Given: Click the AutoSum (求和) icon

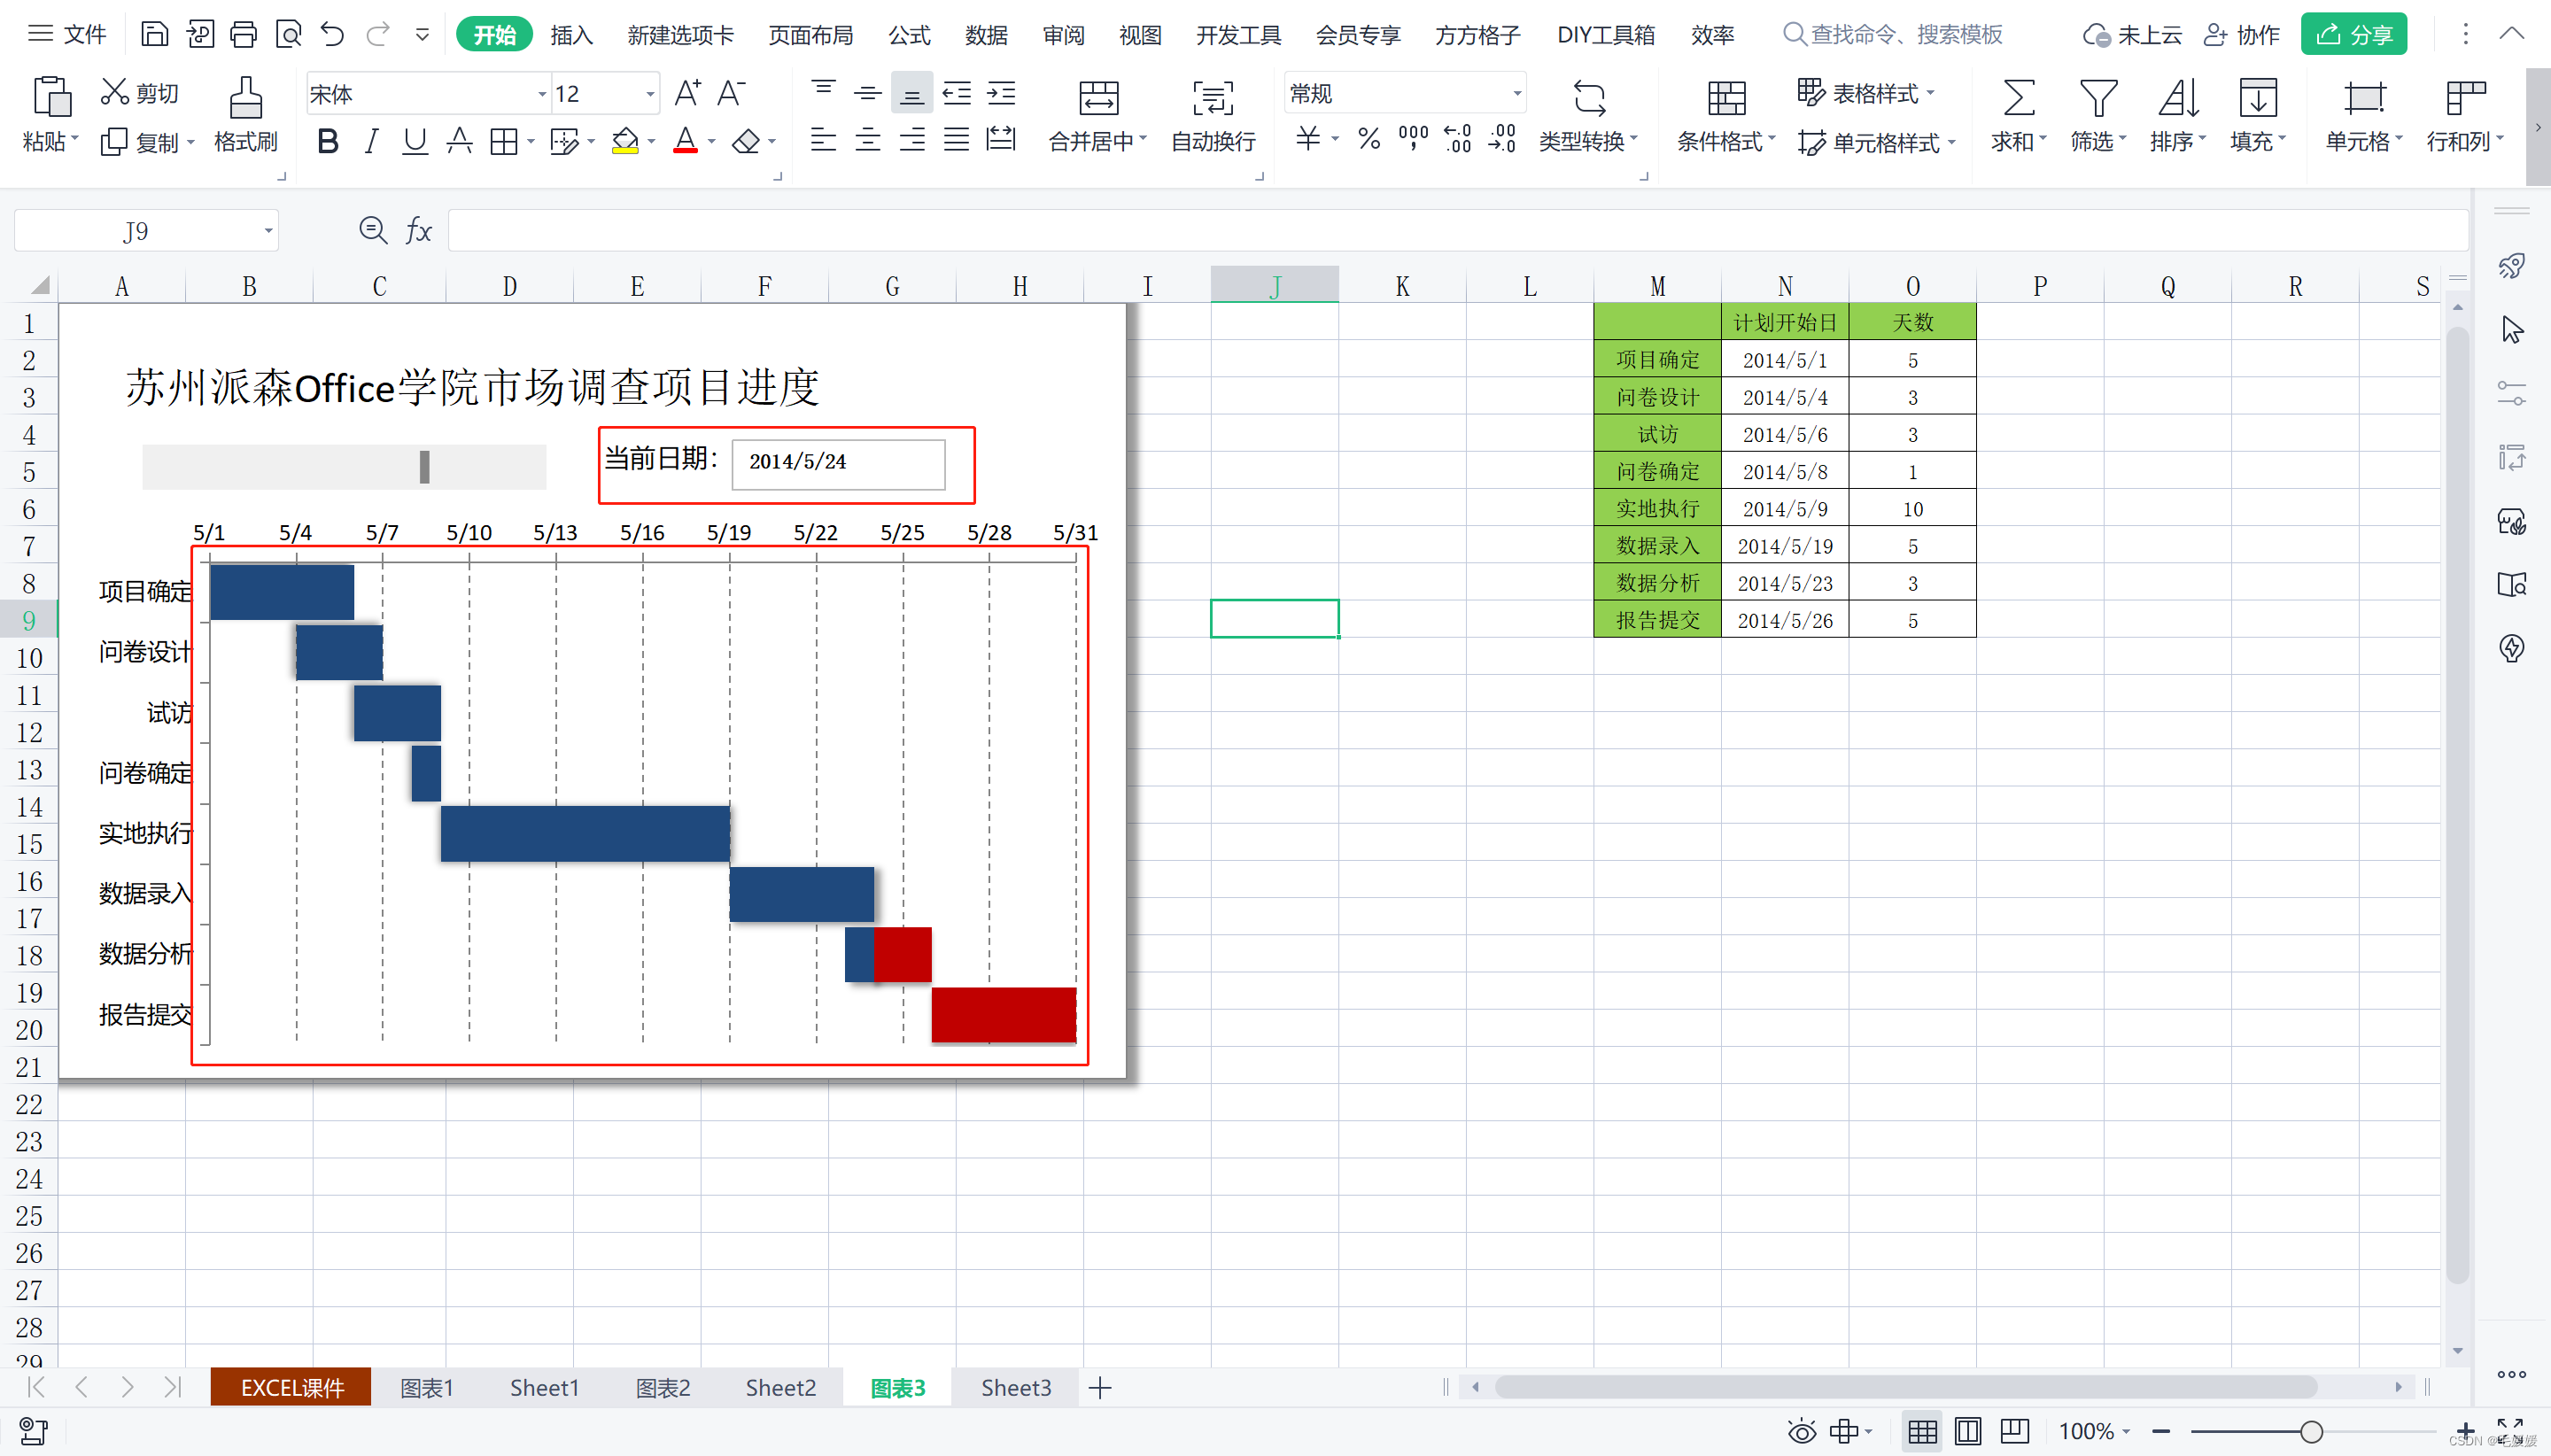Looking at the screenshot, I should click(2018, 98).
